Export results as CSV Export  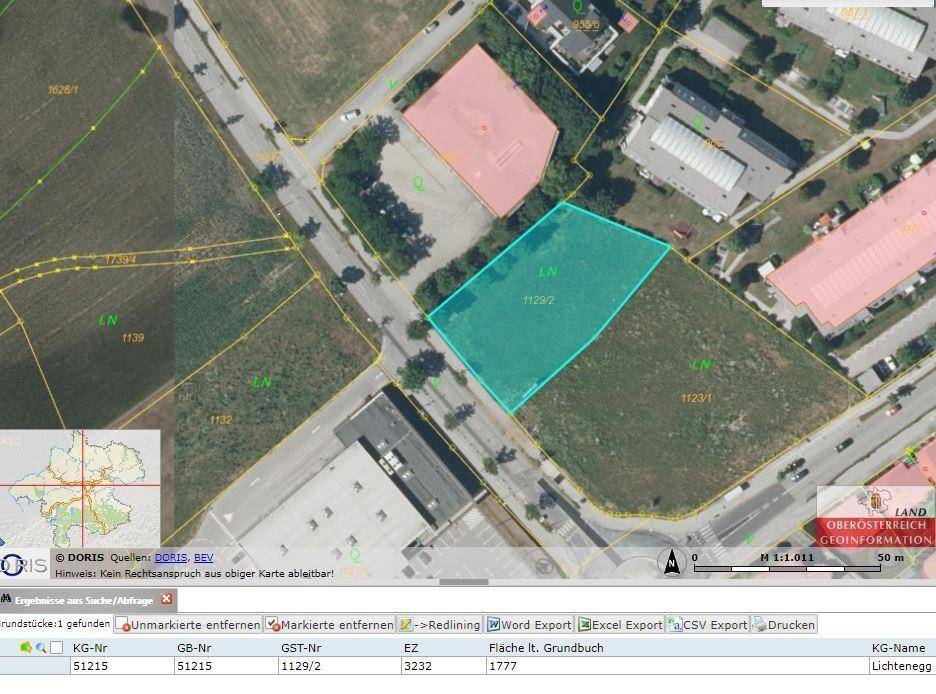pos(708,625)
